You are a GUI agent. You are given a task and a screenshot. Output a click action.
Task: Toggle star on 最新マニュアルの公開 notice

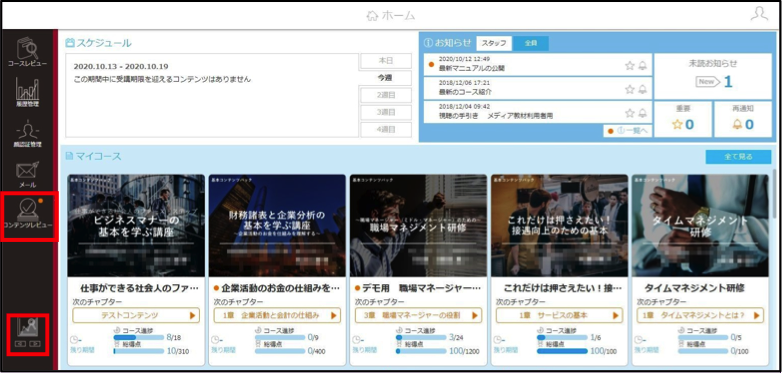(630, 65)
